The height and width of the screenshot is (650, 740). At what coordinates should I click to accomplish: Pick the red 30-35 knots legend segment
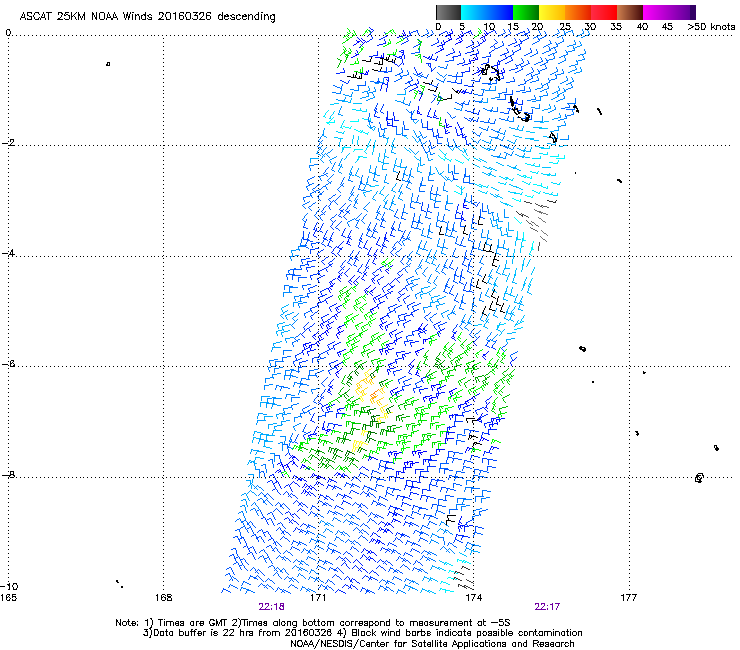(604, 12)
